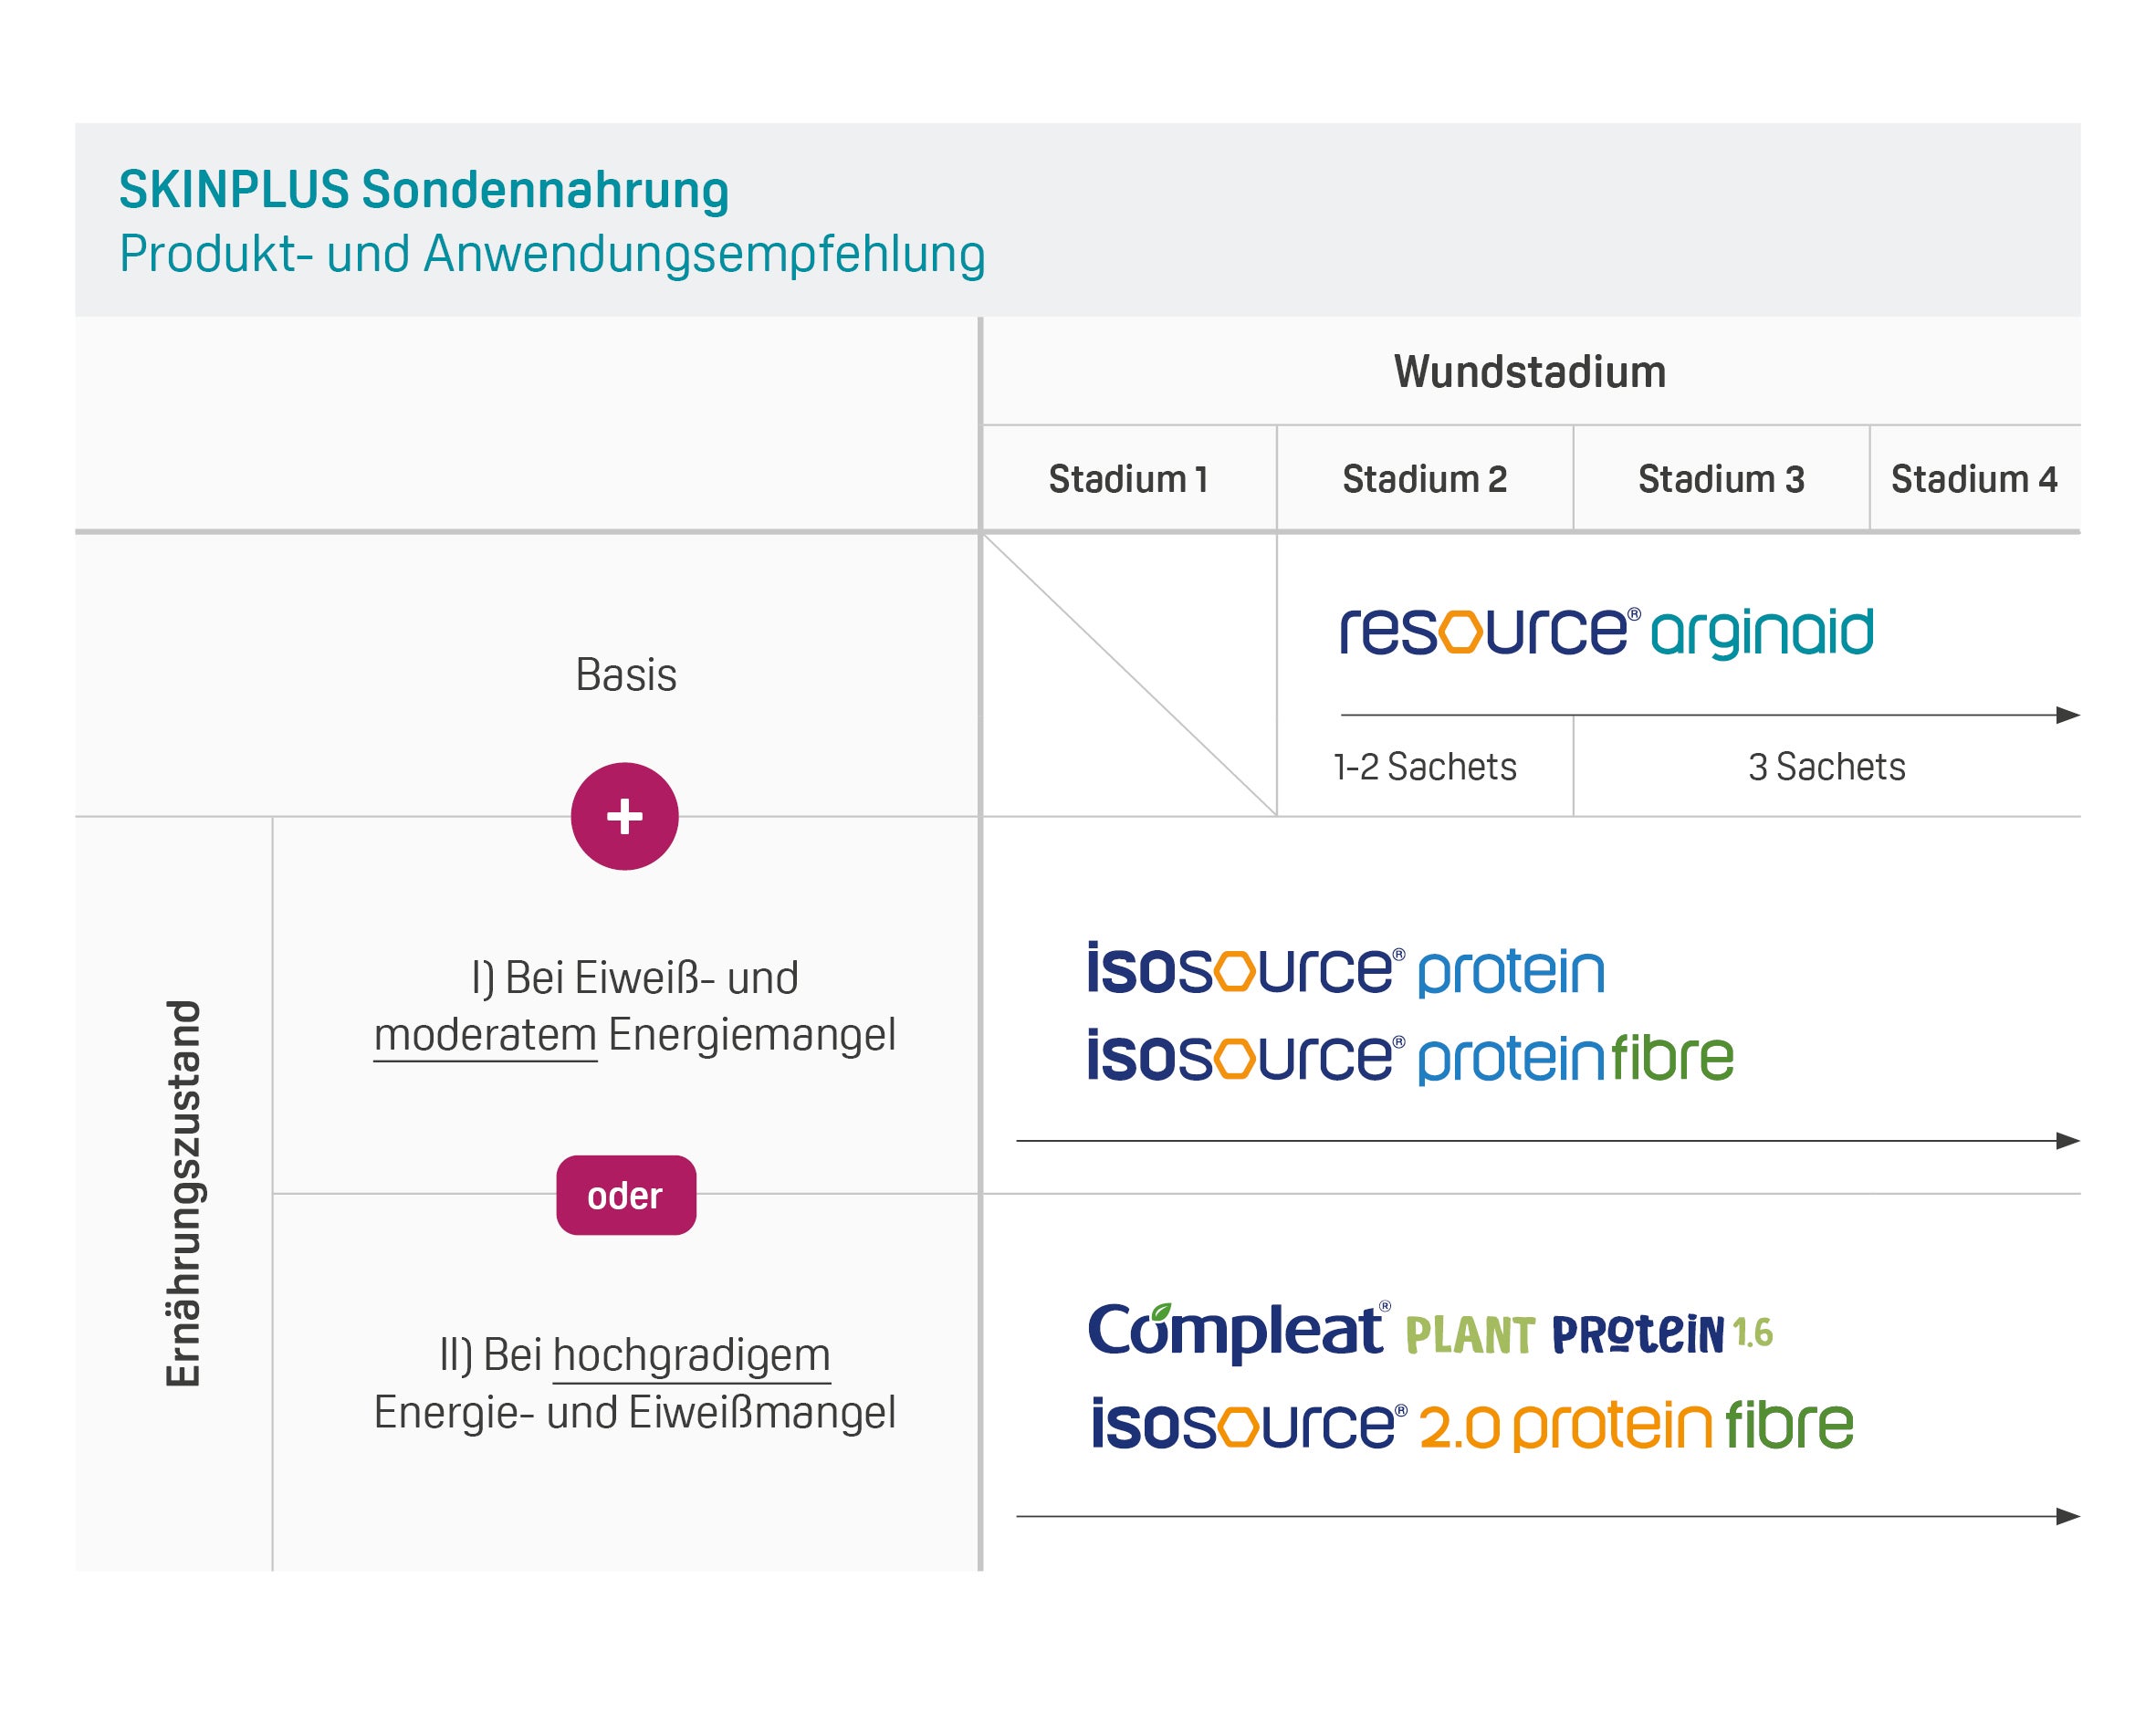
Task: Click the magenta plus circle icon
Action: click(x=624, y=816)
